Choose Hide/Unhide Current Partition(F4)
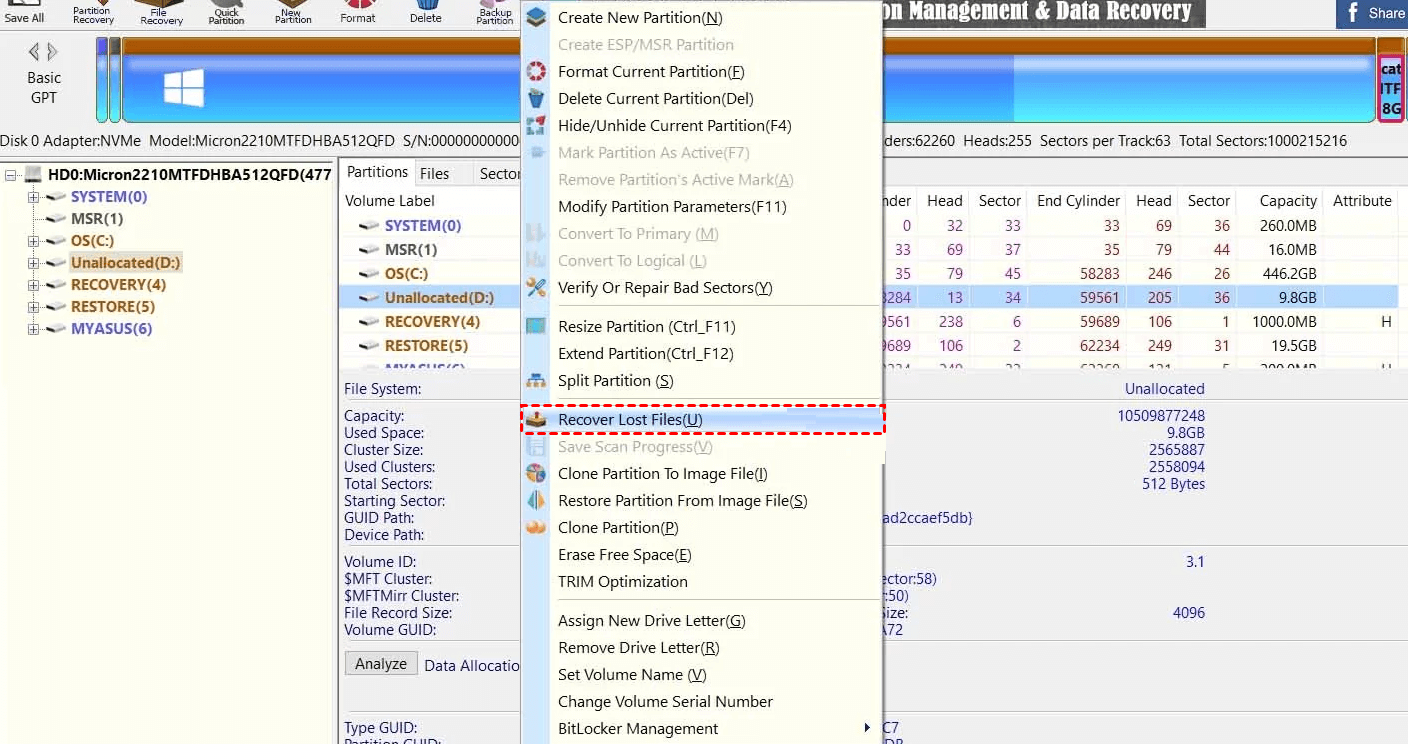Screen dimensions: 1408x744 click(x=702, y=126)
